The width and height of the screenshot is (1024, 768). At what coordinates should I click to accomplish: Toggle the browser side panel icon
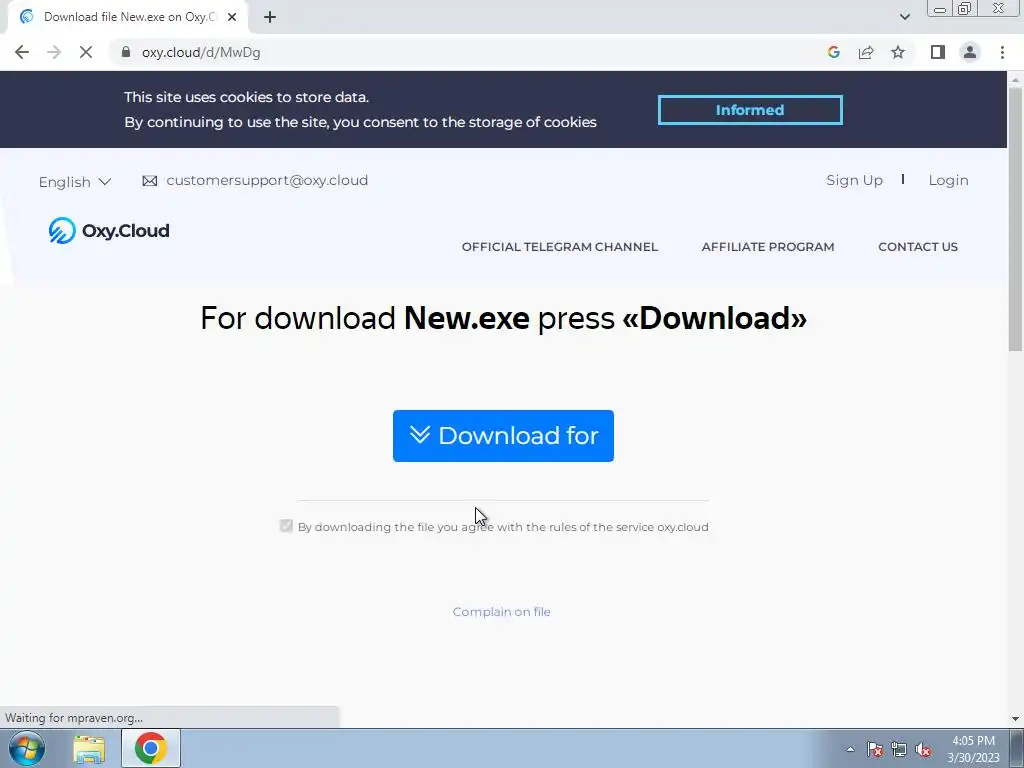[x=938, y=52]
